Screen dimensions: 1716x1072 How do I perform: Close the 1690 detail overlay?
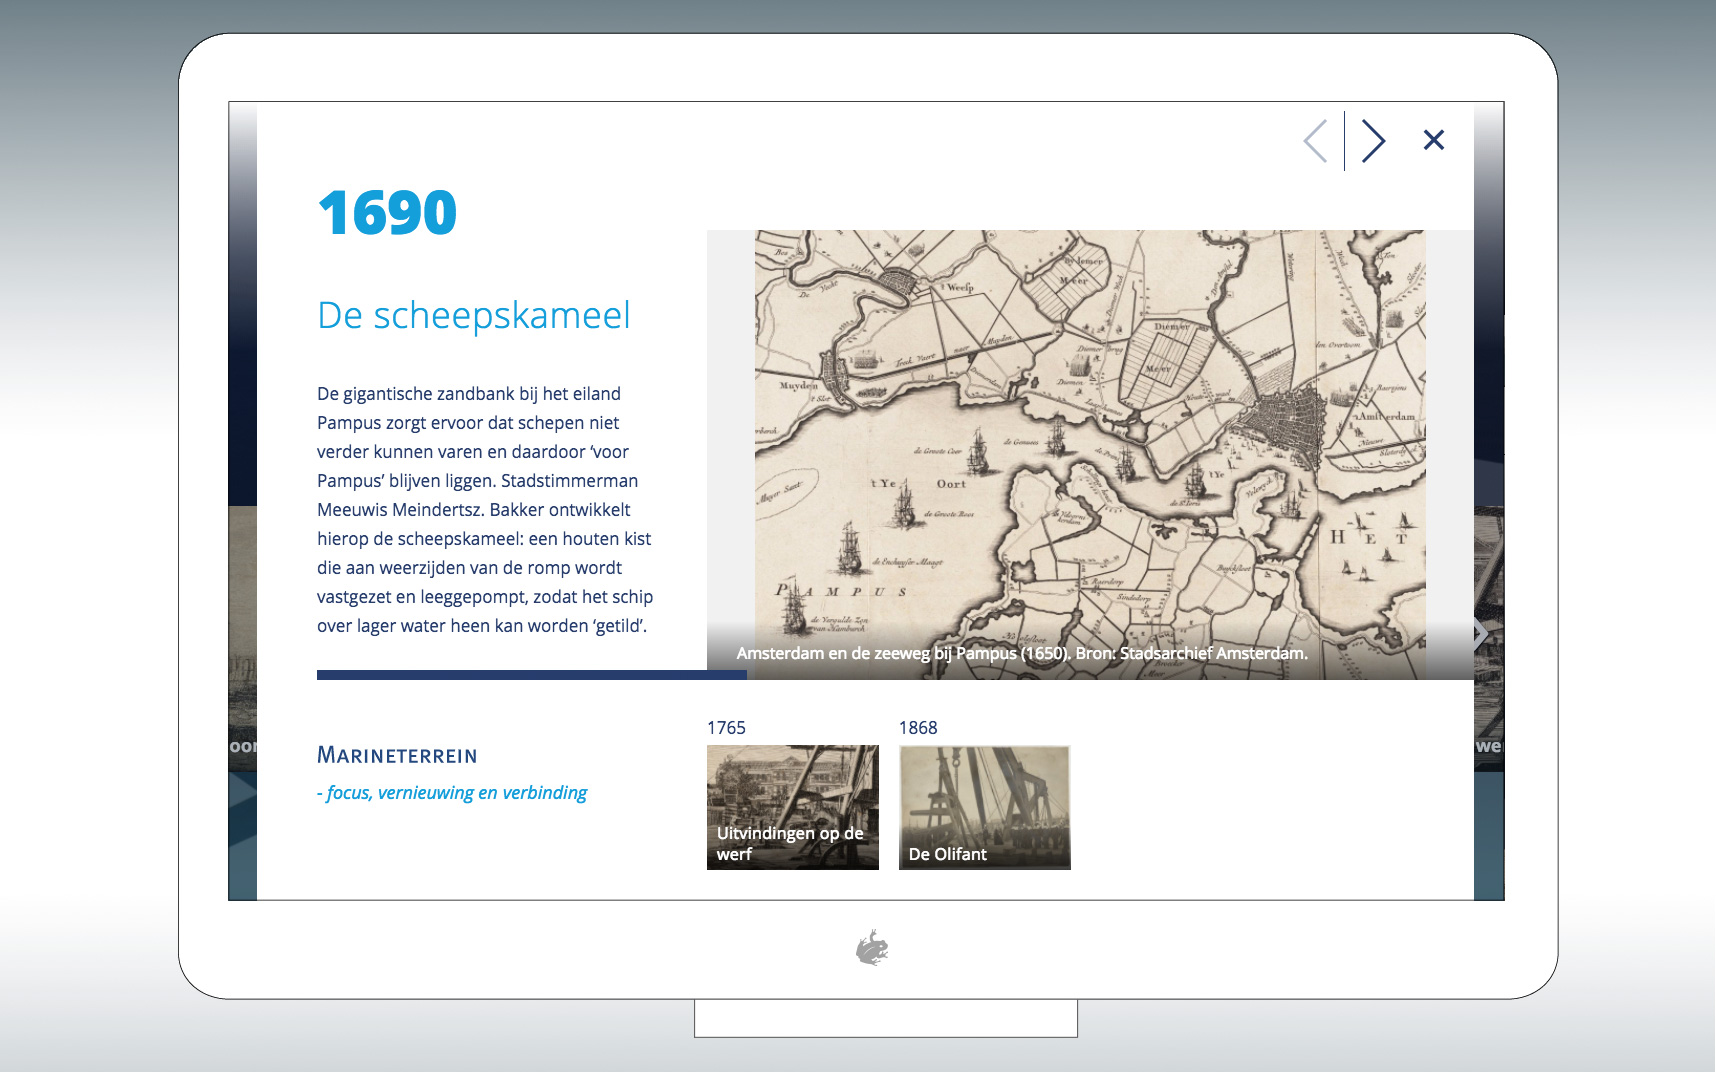1433,140
